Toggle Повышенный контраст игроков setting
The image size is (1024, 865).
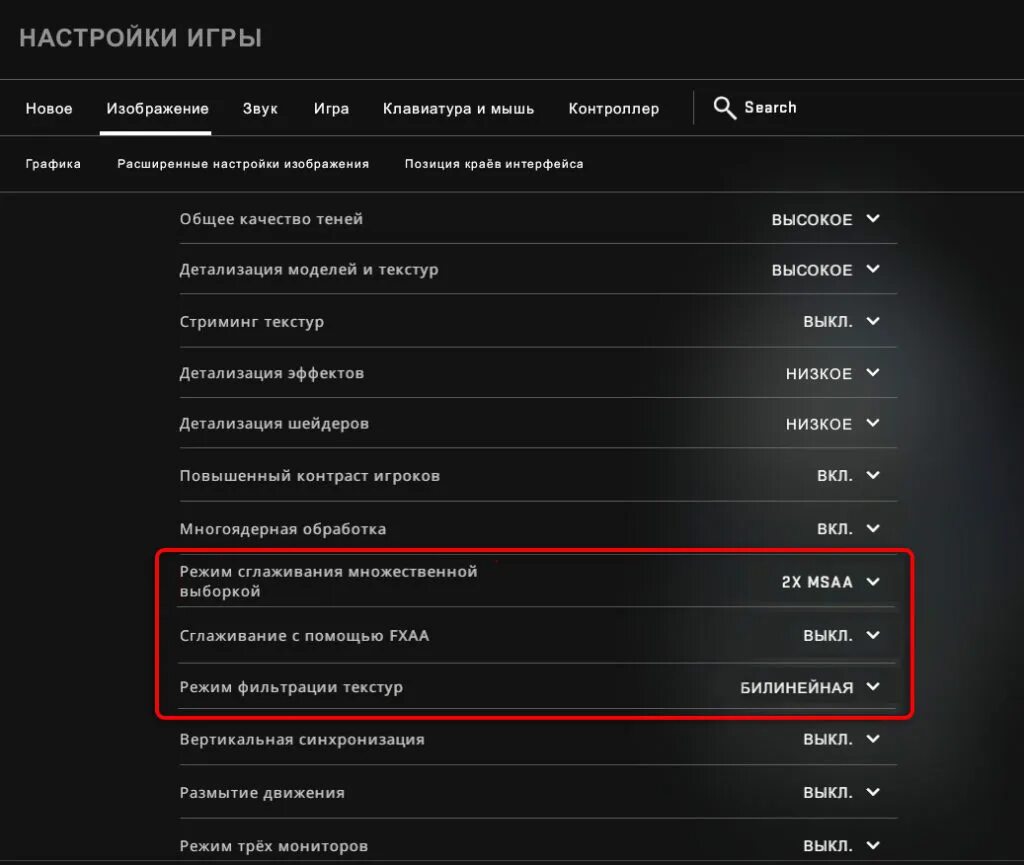(848, 475)
